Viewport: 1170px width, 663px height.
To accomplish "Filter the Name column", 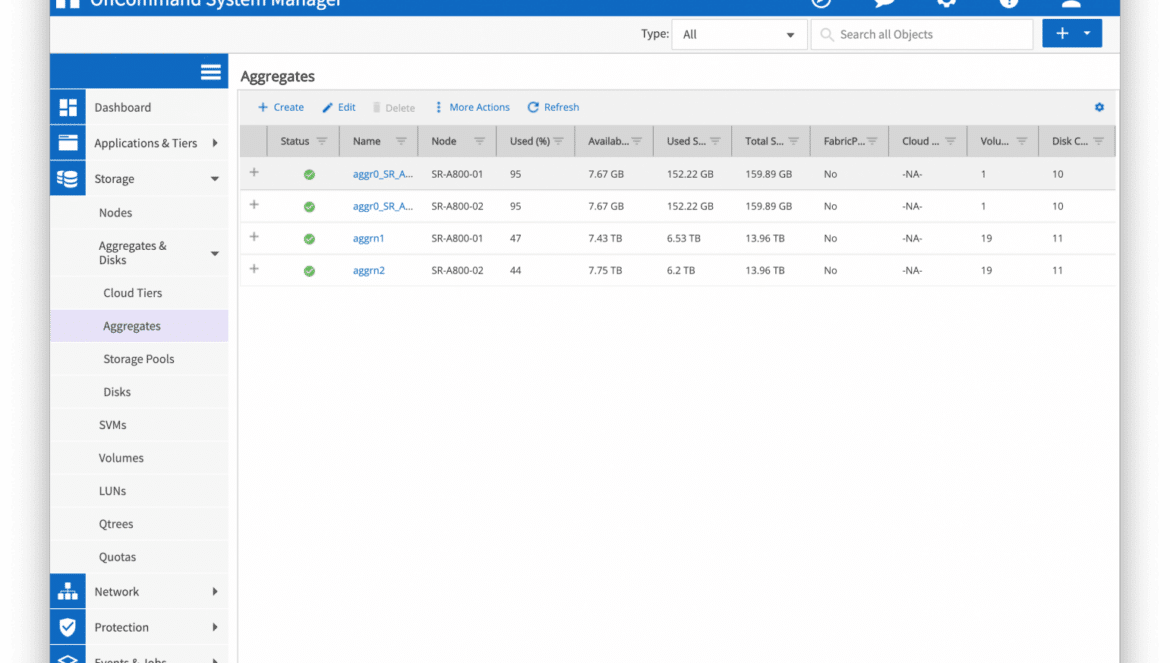I will (401, 141).
